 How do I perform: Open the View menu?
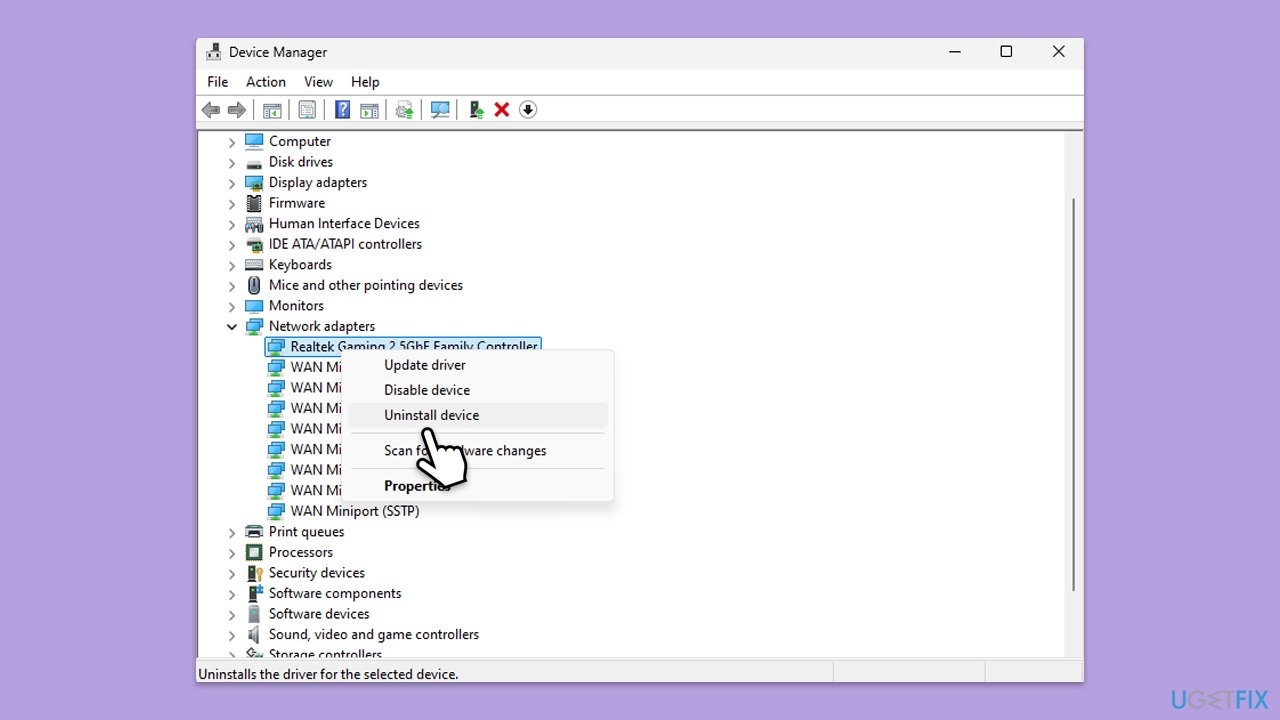[x=318, y=82]
